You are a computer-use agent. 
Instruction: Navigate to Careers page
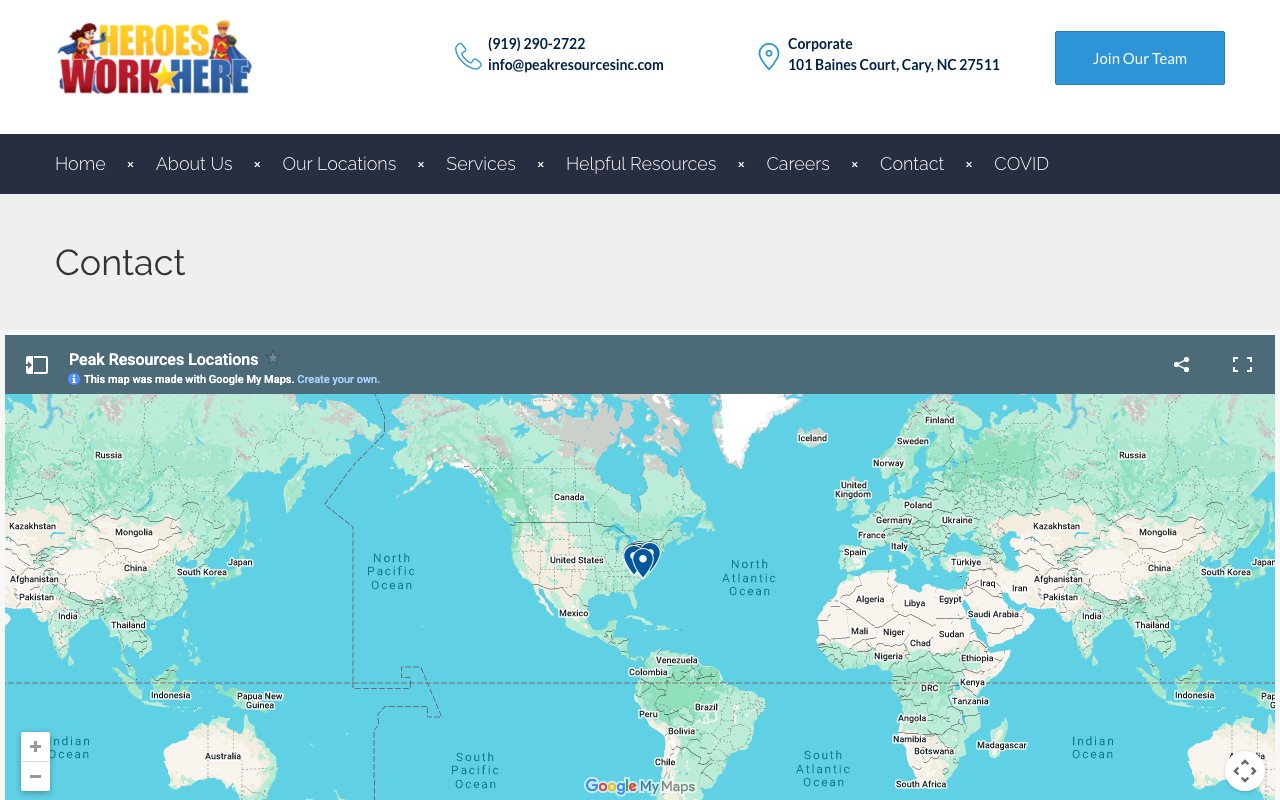pyautogui.click(x=798, y=164)
